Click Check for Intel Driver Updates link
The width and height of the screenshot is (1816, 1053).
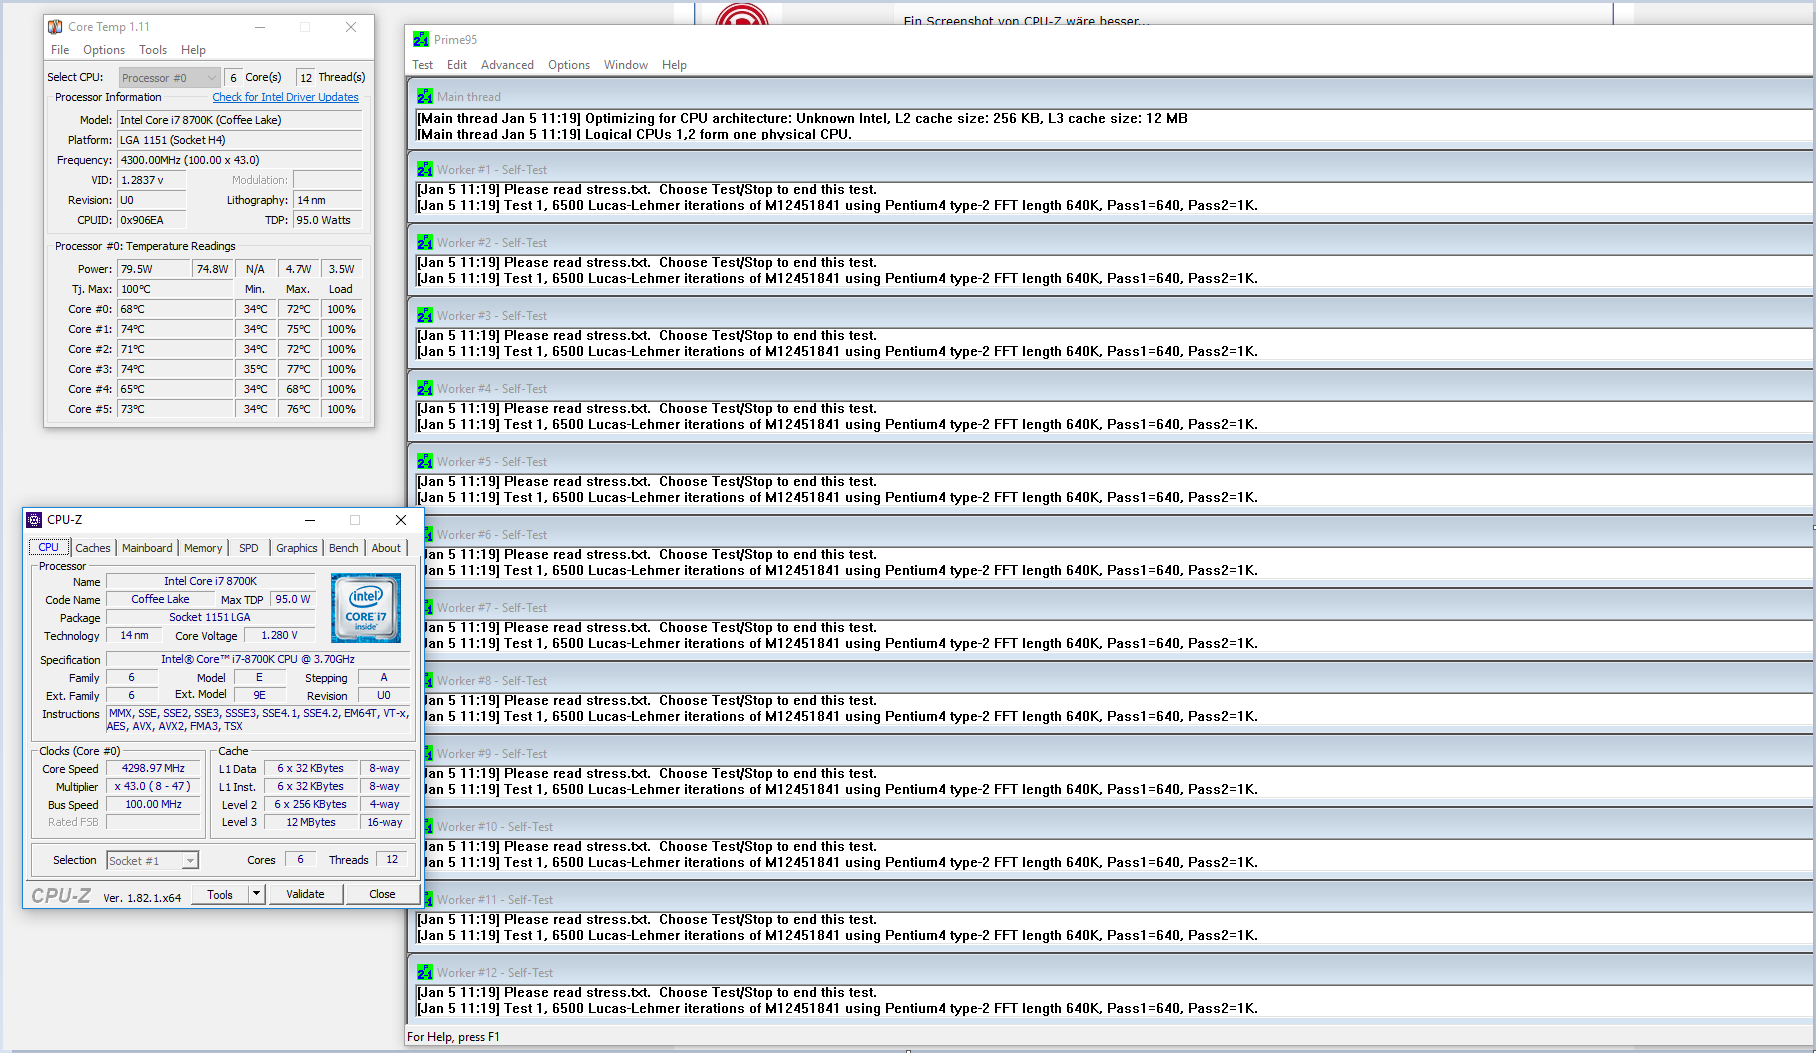(x=285, y=97)
